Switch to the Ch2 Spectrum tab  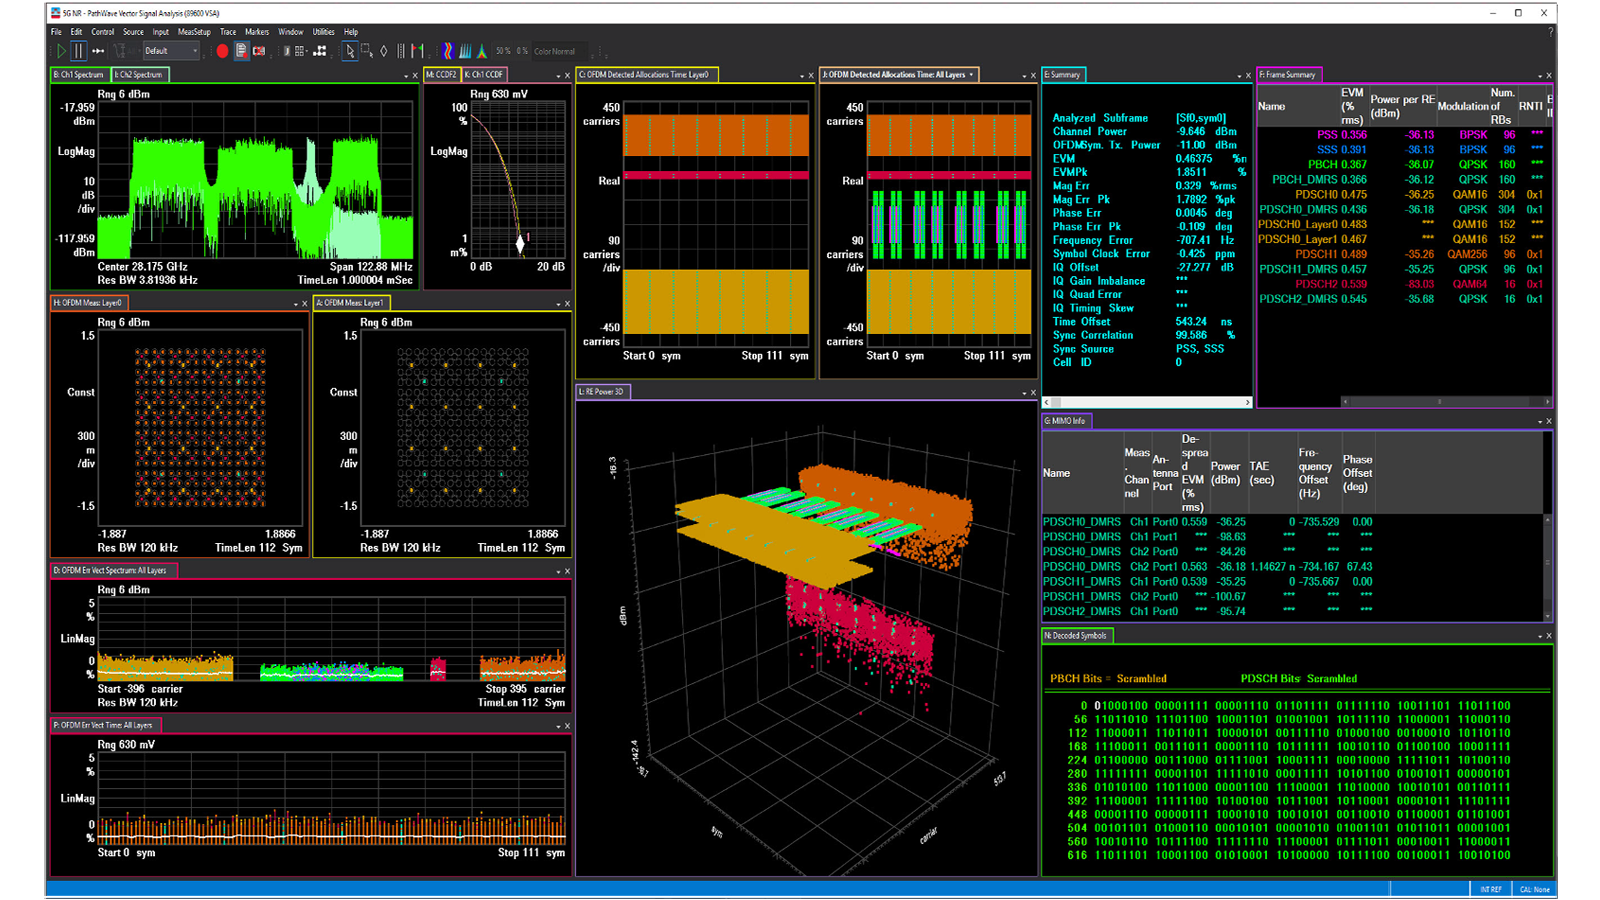(x=139, y=75)
